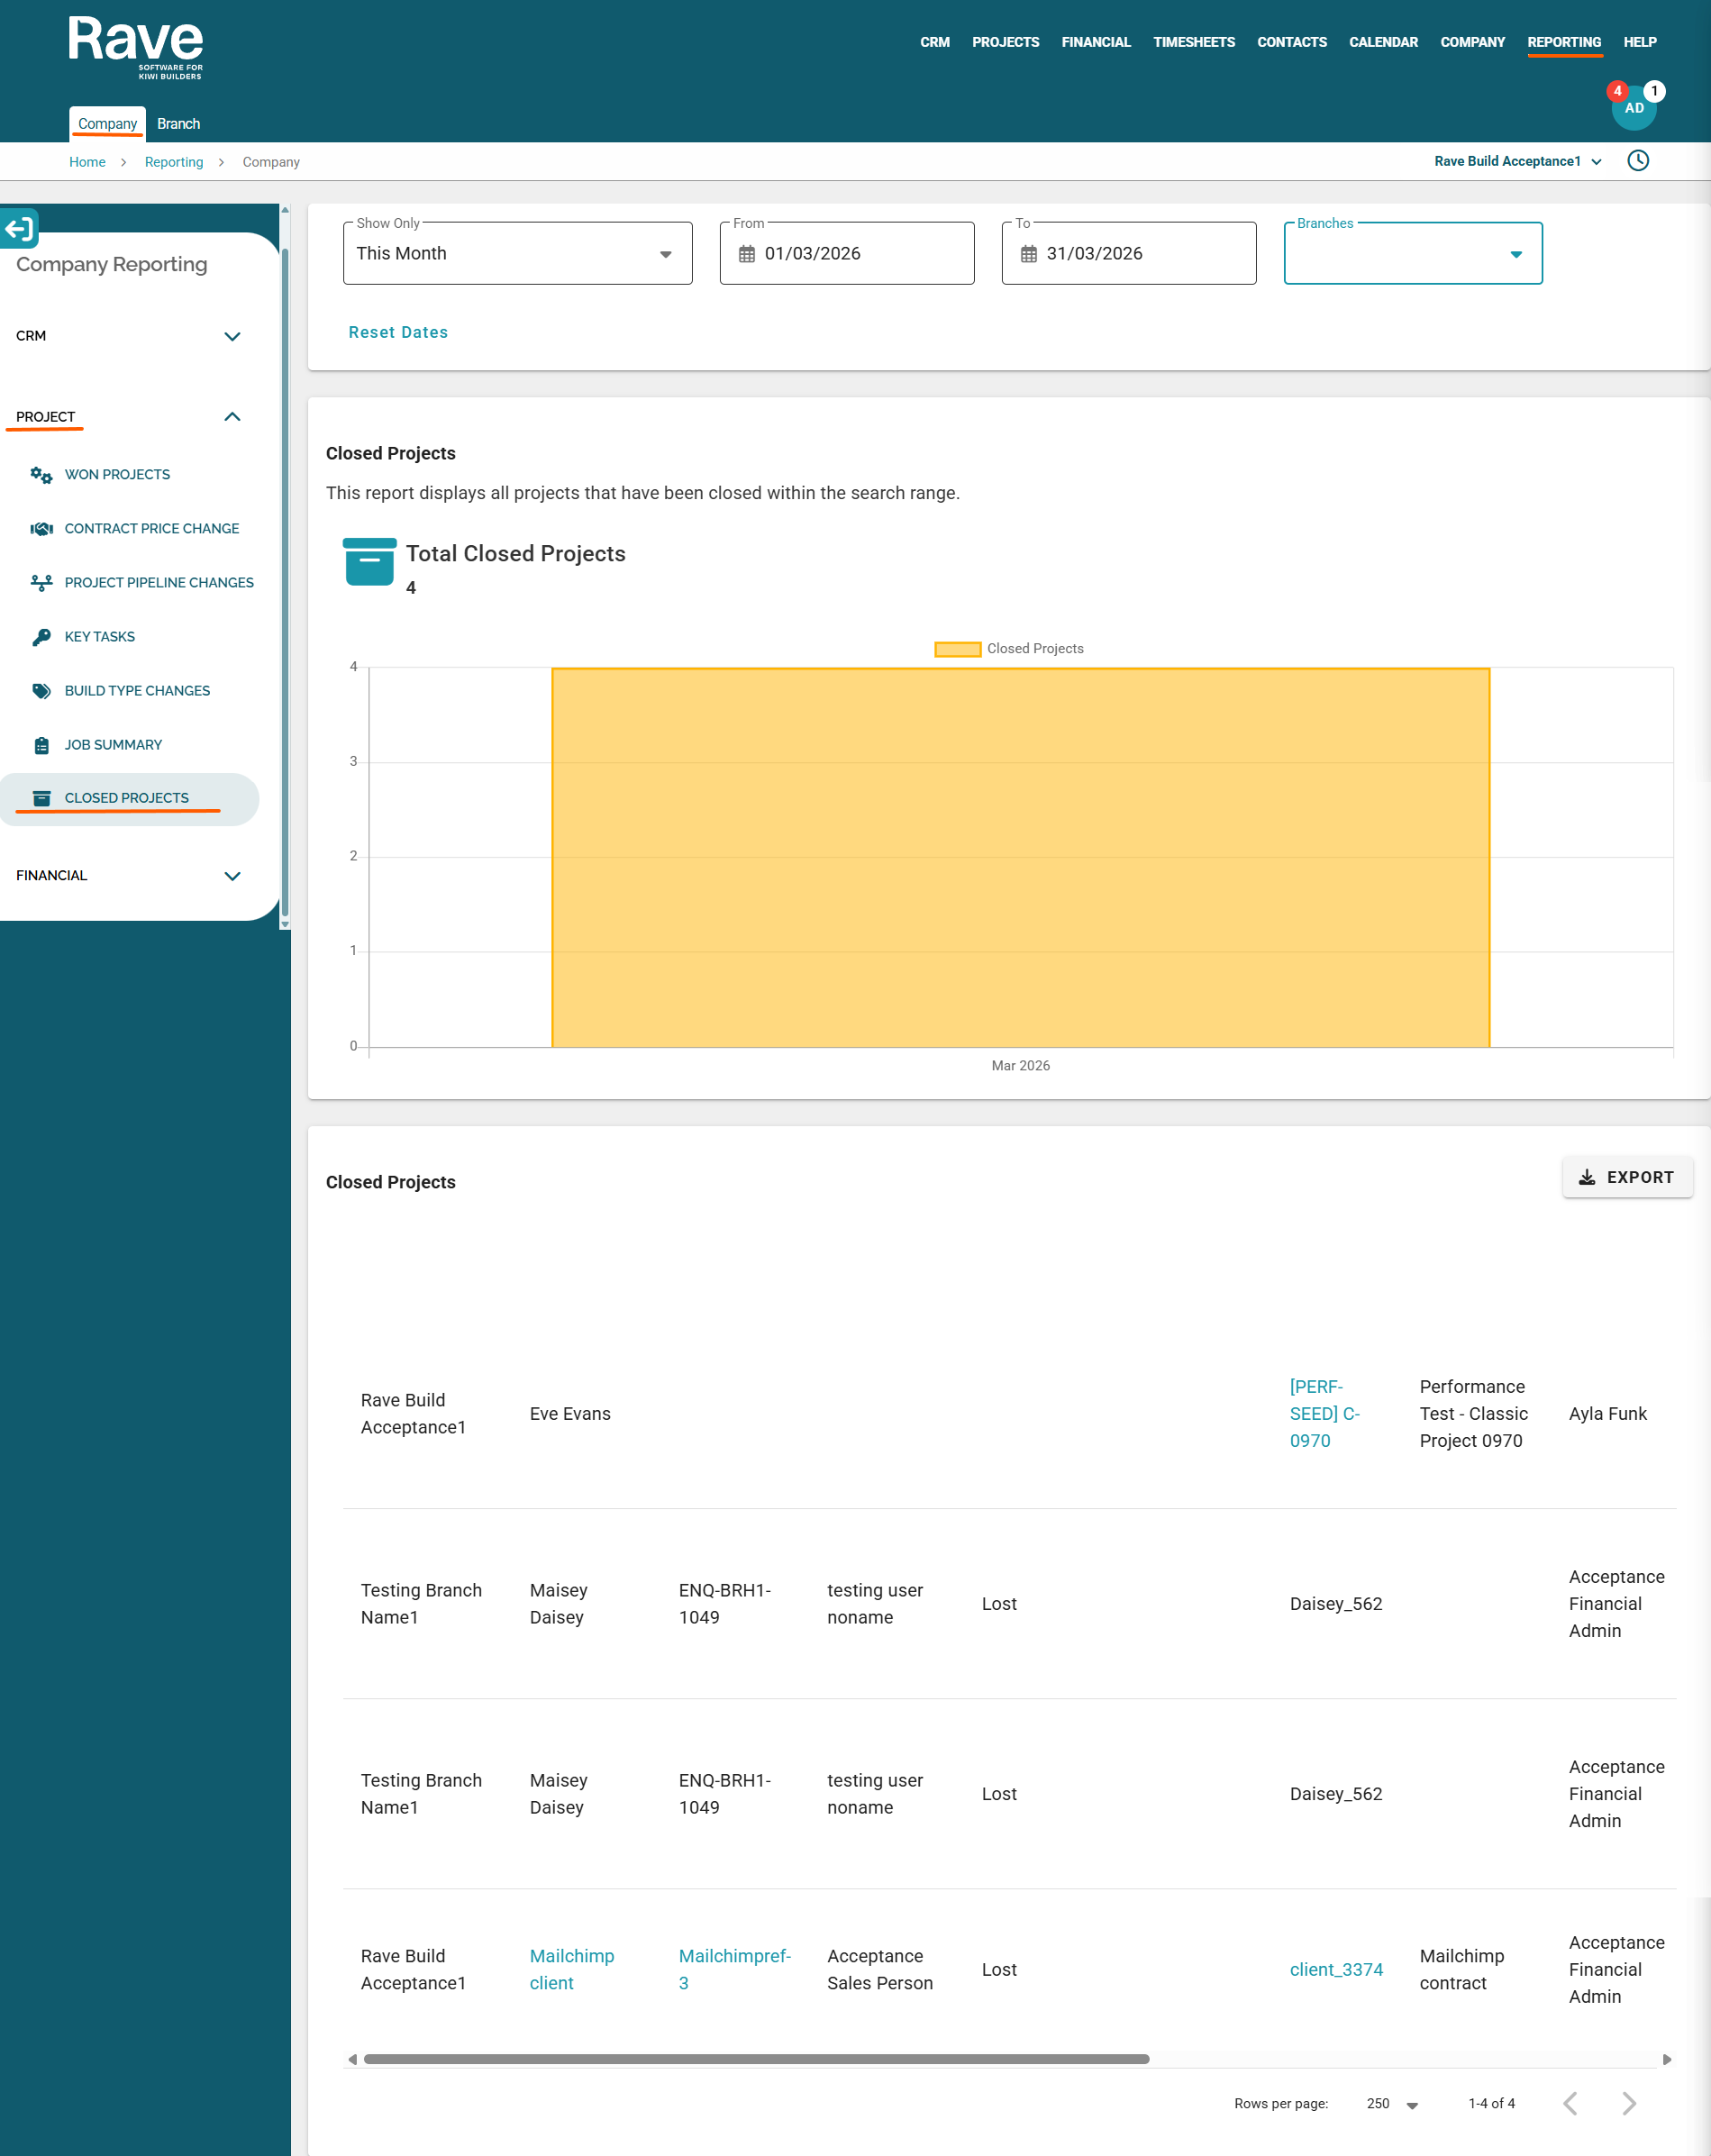
Task: Collapse the PROJECT sidebar section
Action: (x=129, y=417)
